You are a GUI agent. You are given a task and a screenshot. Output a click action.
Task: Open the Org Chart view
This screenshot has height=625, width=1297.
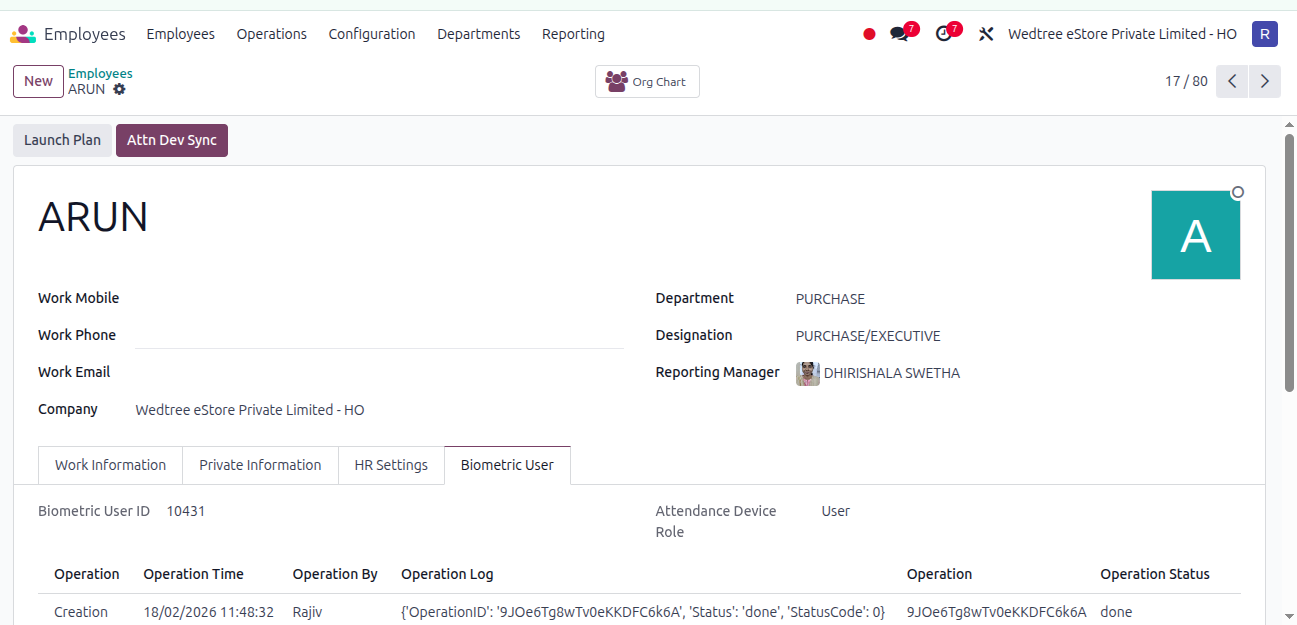tap(647, 82)
